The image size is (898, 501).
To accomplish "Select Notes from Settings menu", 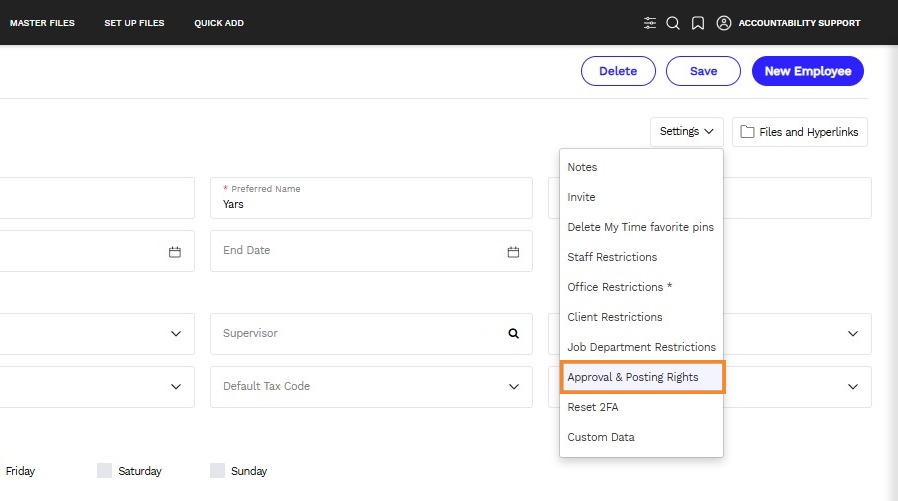I will tap(641, 167).
